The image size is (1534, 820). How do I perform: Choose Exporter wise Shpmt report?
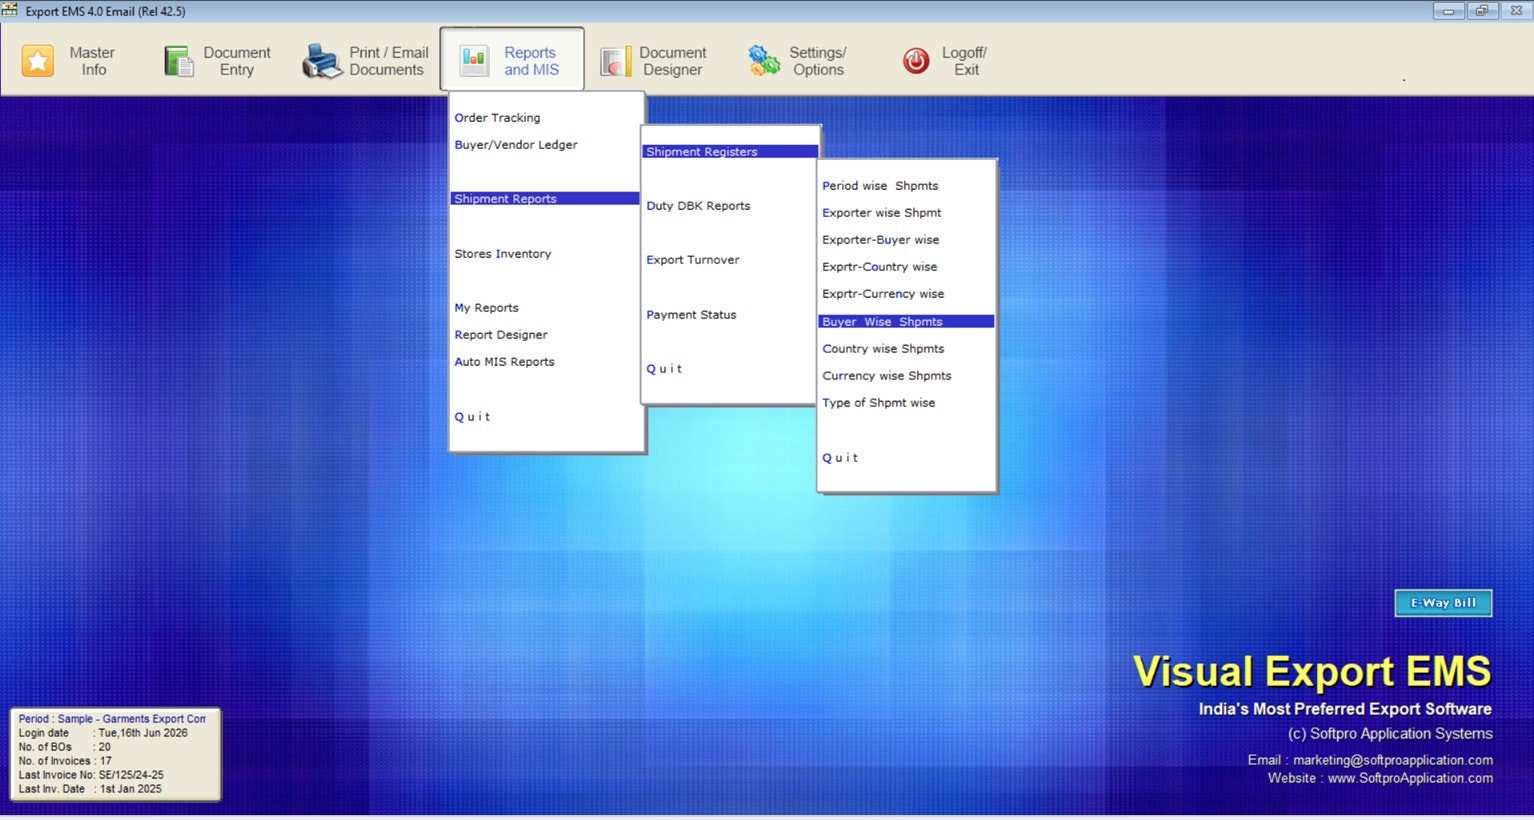(882, 213)
